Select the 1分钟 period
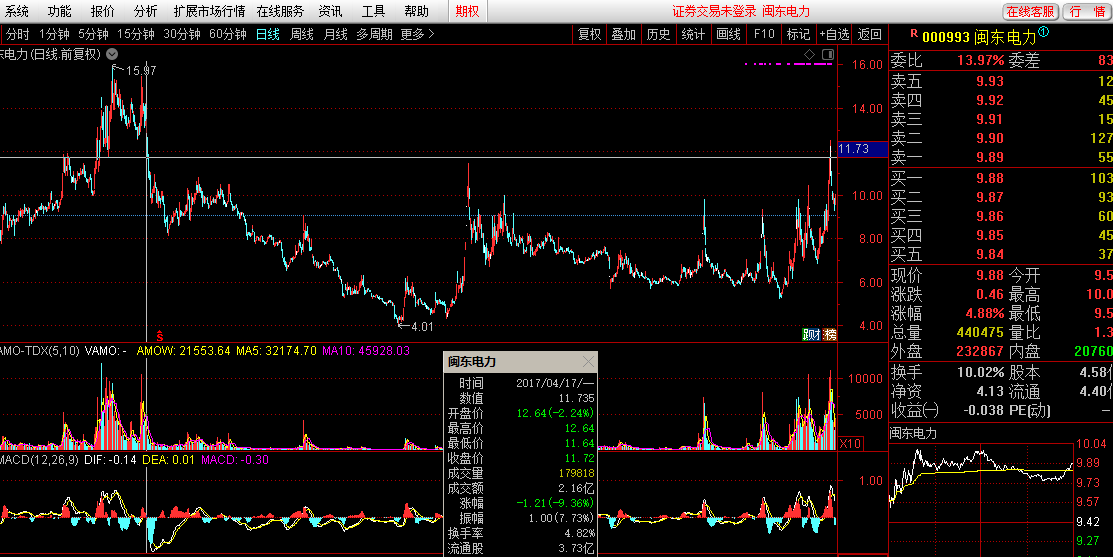 coord(54,34)
